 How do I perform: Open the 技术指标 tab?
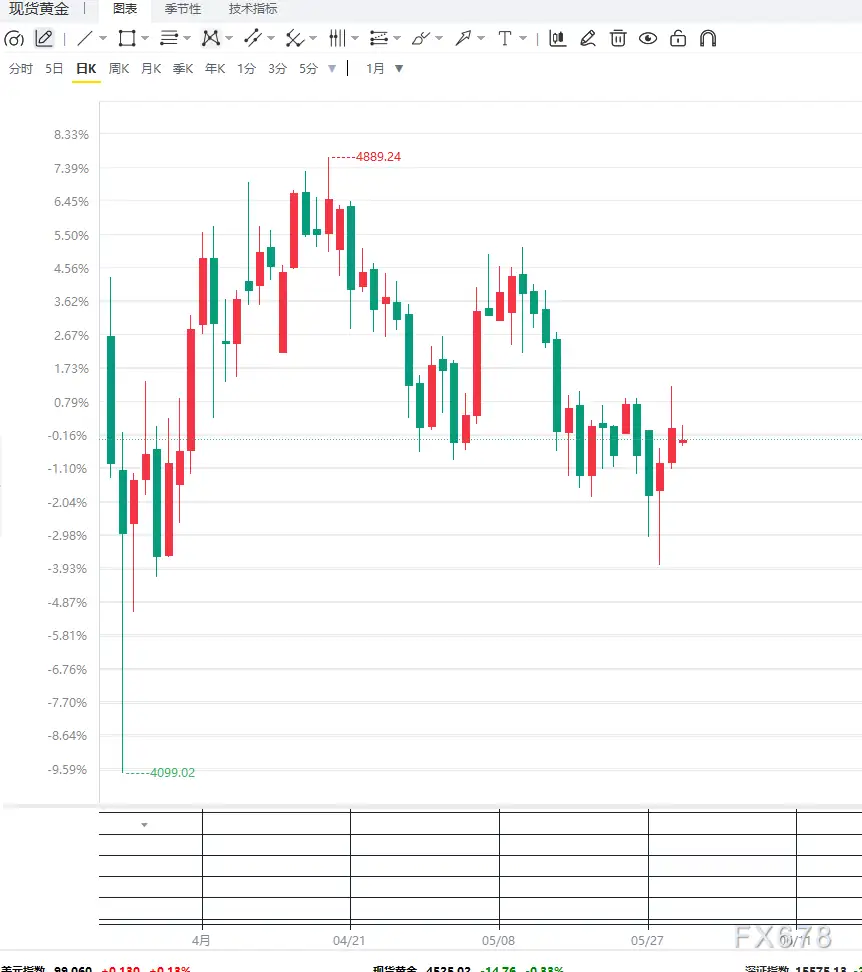253,9
